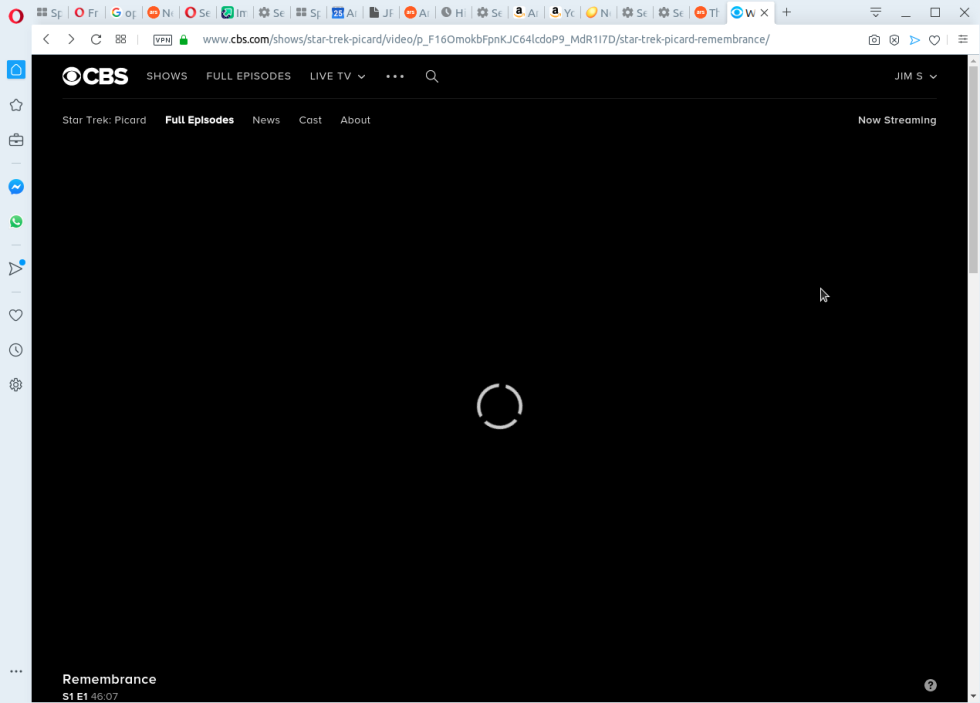Click the CBS logo
The height and width of the screenshot is (703, 980).
click(x=95, y=75)
